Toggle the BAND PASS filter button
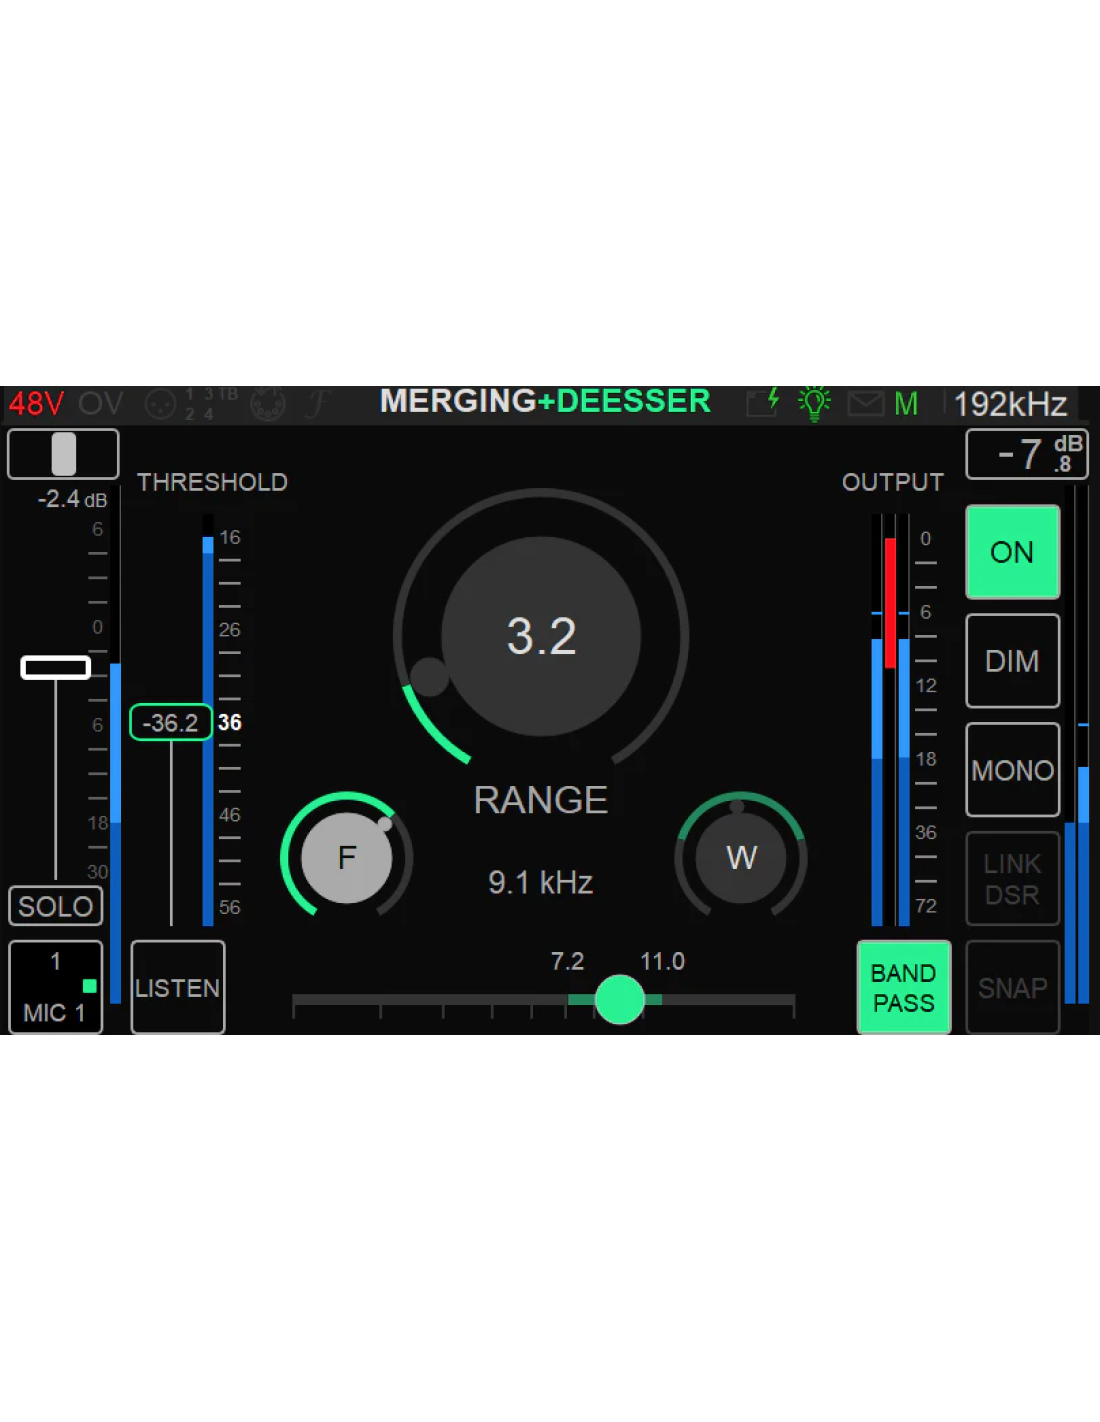This screenshot has width=1100, height=1422. pos(904,988)
